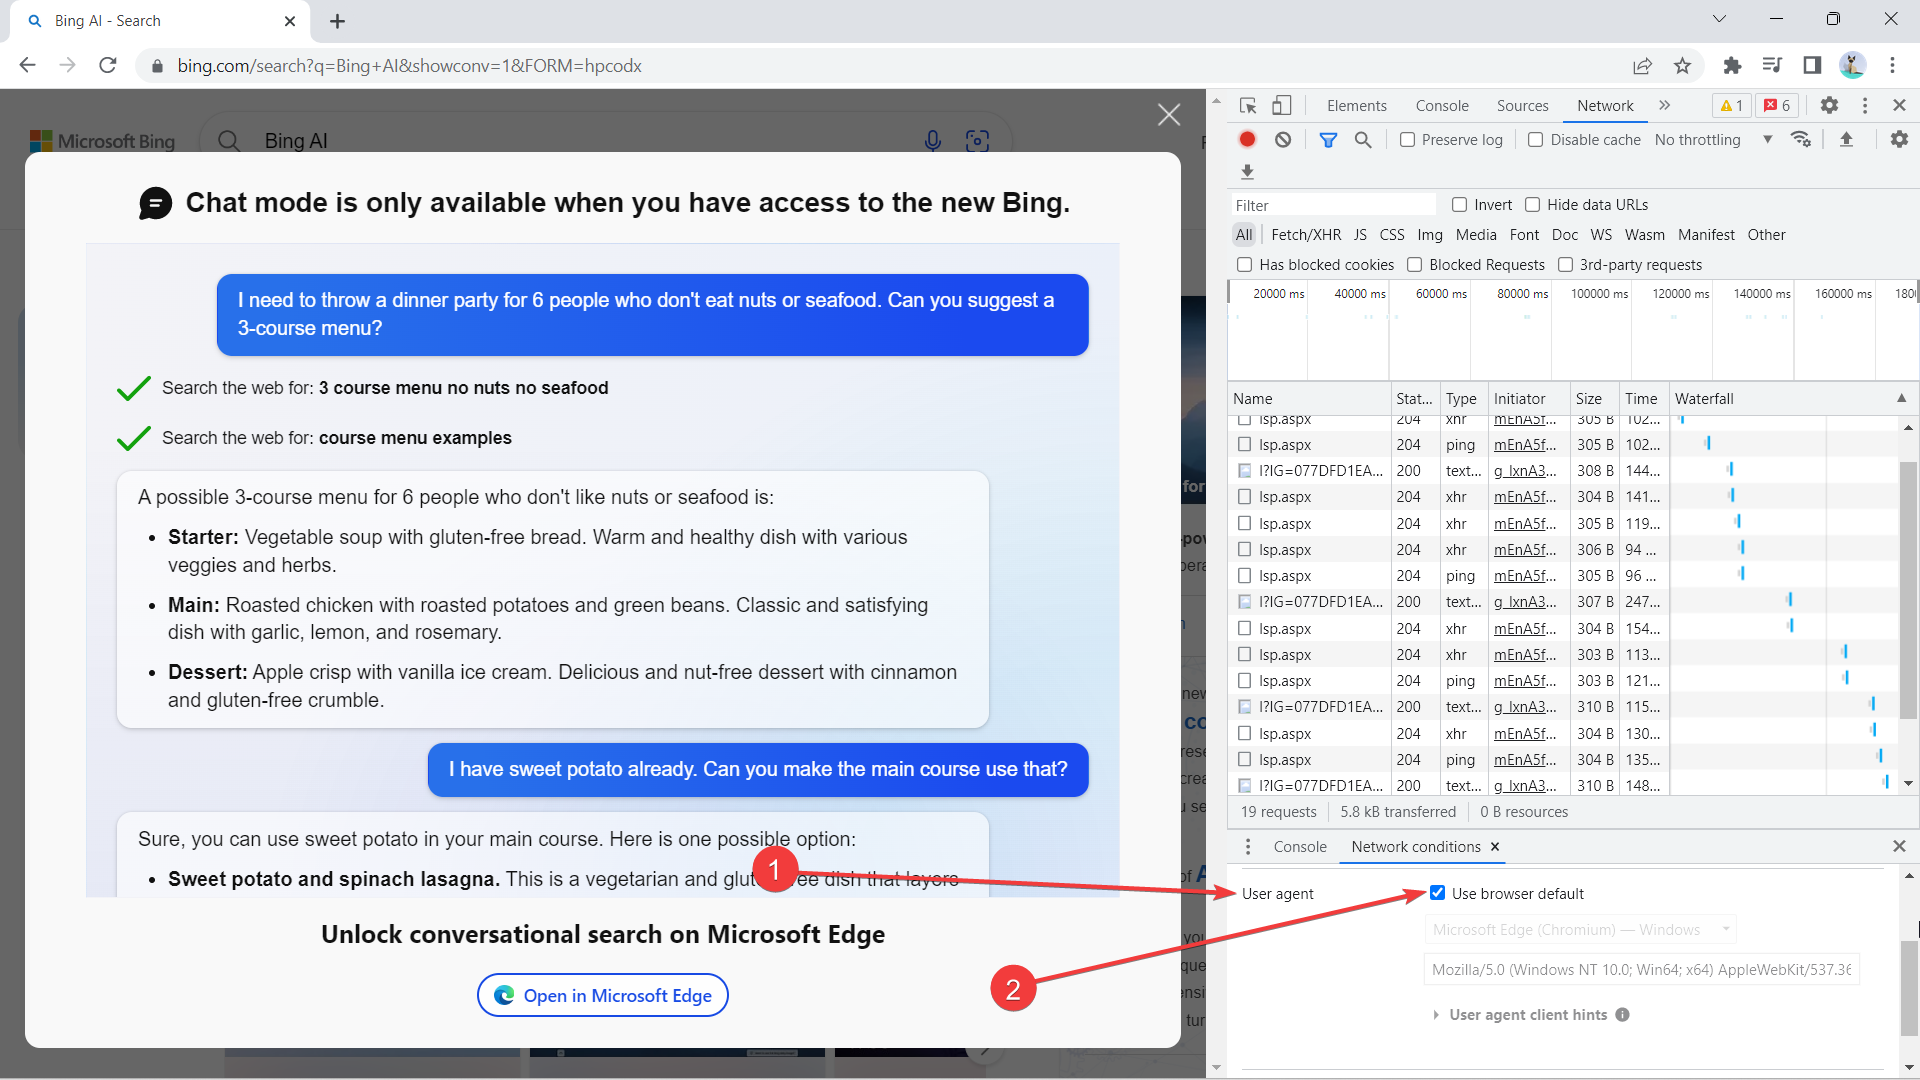1920x1080 pixels.
Task: Sort by the Waterfall column arrow
Action: 1901,398
